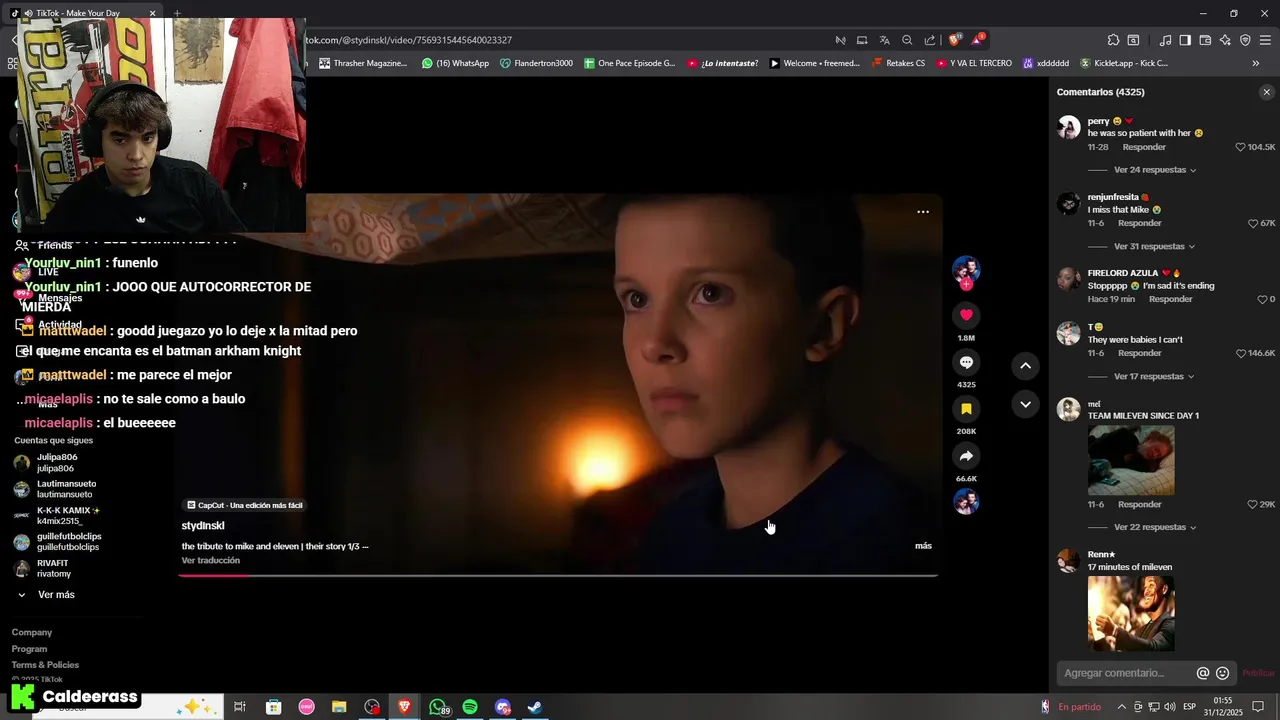Reply to FIRELORD AZULA's comment
The image size is (1280, 720).
pyautogui.click(x=1170, y=299)
